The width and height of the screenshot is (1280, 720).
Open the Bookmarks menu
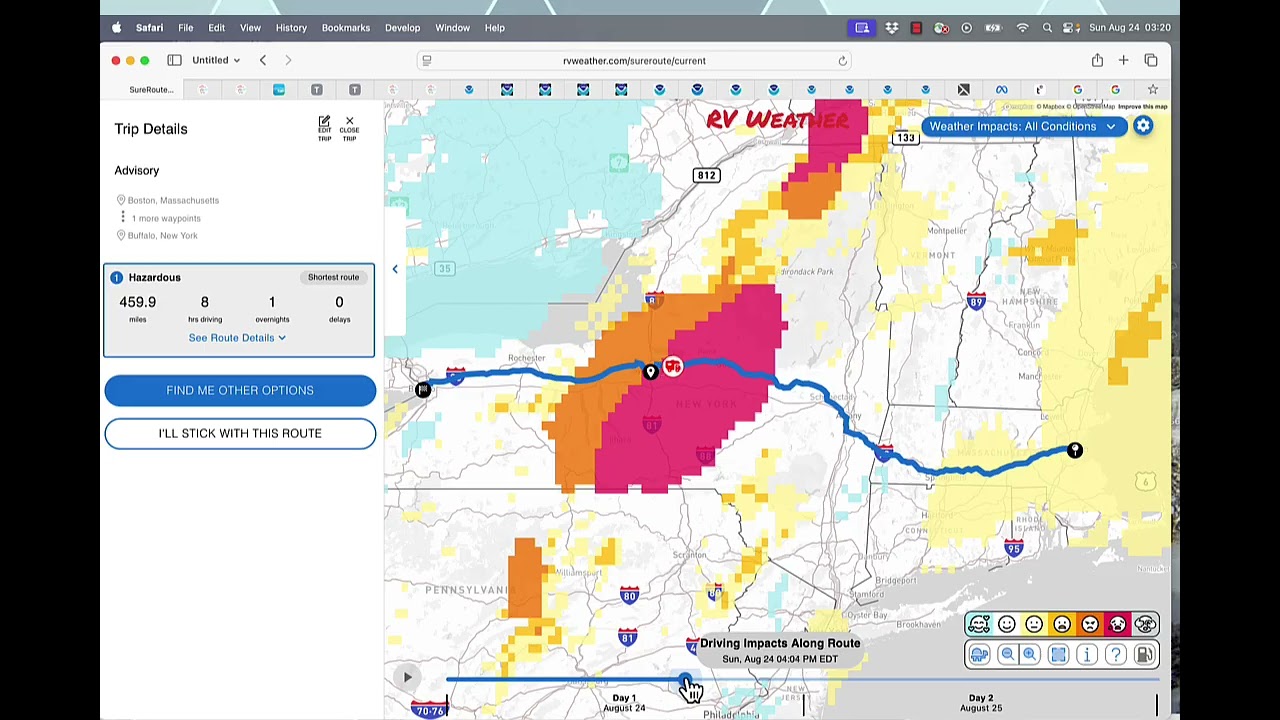pos(346,28)
